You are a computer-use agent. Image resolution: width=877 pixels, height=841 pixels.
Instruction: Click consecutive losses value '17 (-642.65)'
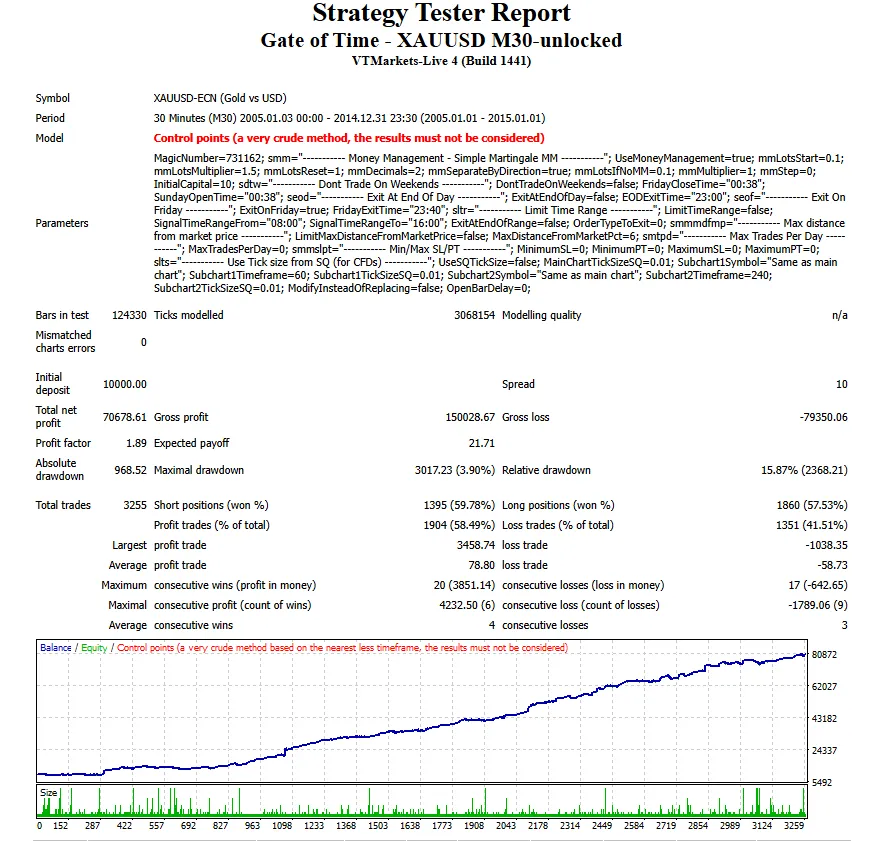click(818, 585)
